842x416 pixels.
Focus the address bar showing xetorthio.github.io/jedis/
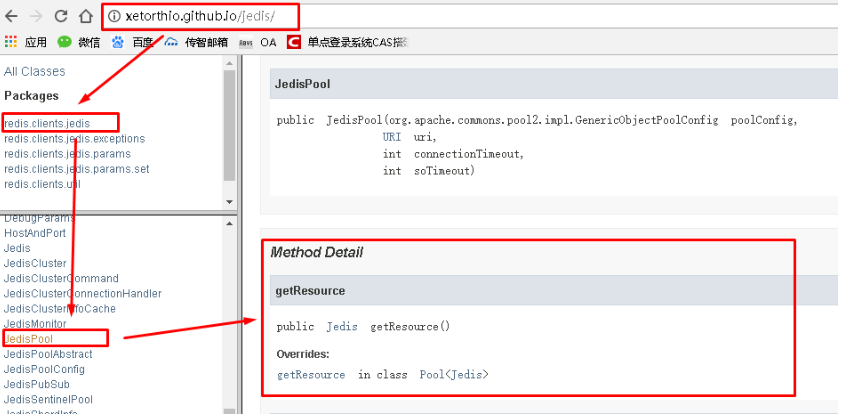point(200,16)
